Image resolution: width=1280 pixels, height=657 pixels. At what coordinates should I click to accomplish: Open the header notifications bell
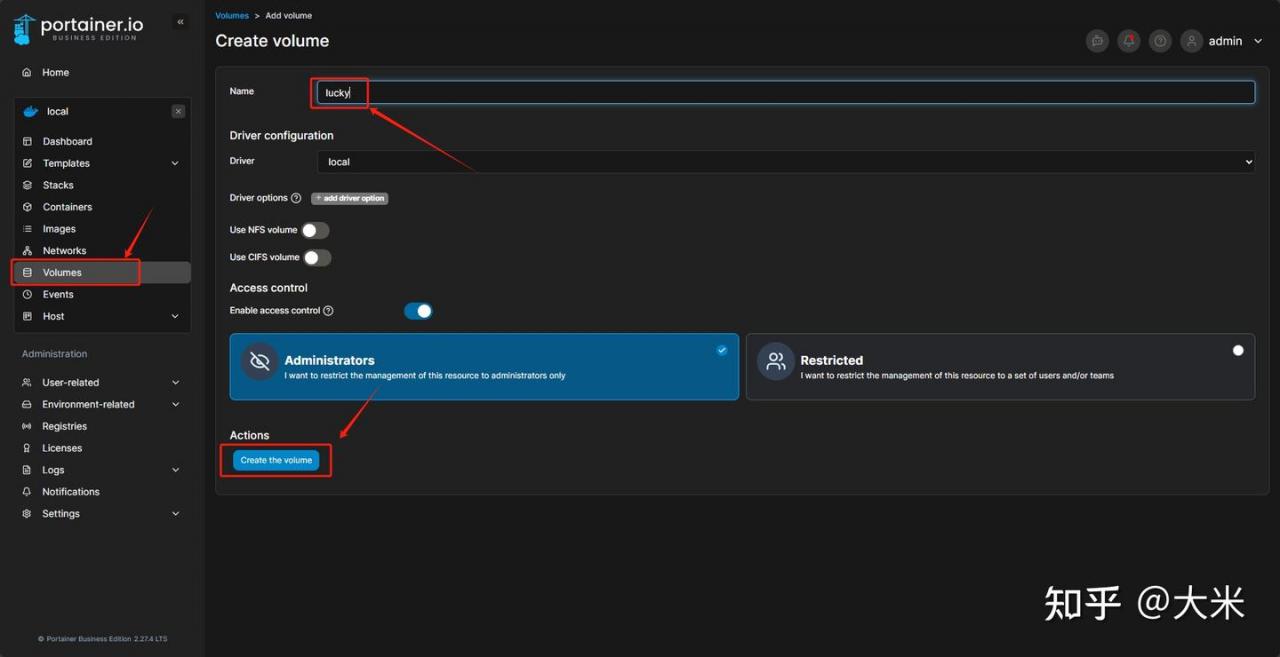coord(1129,41)
